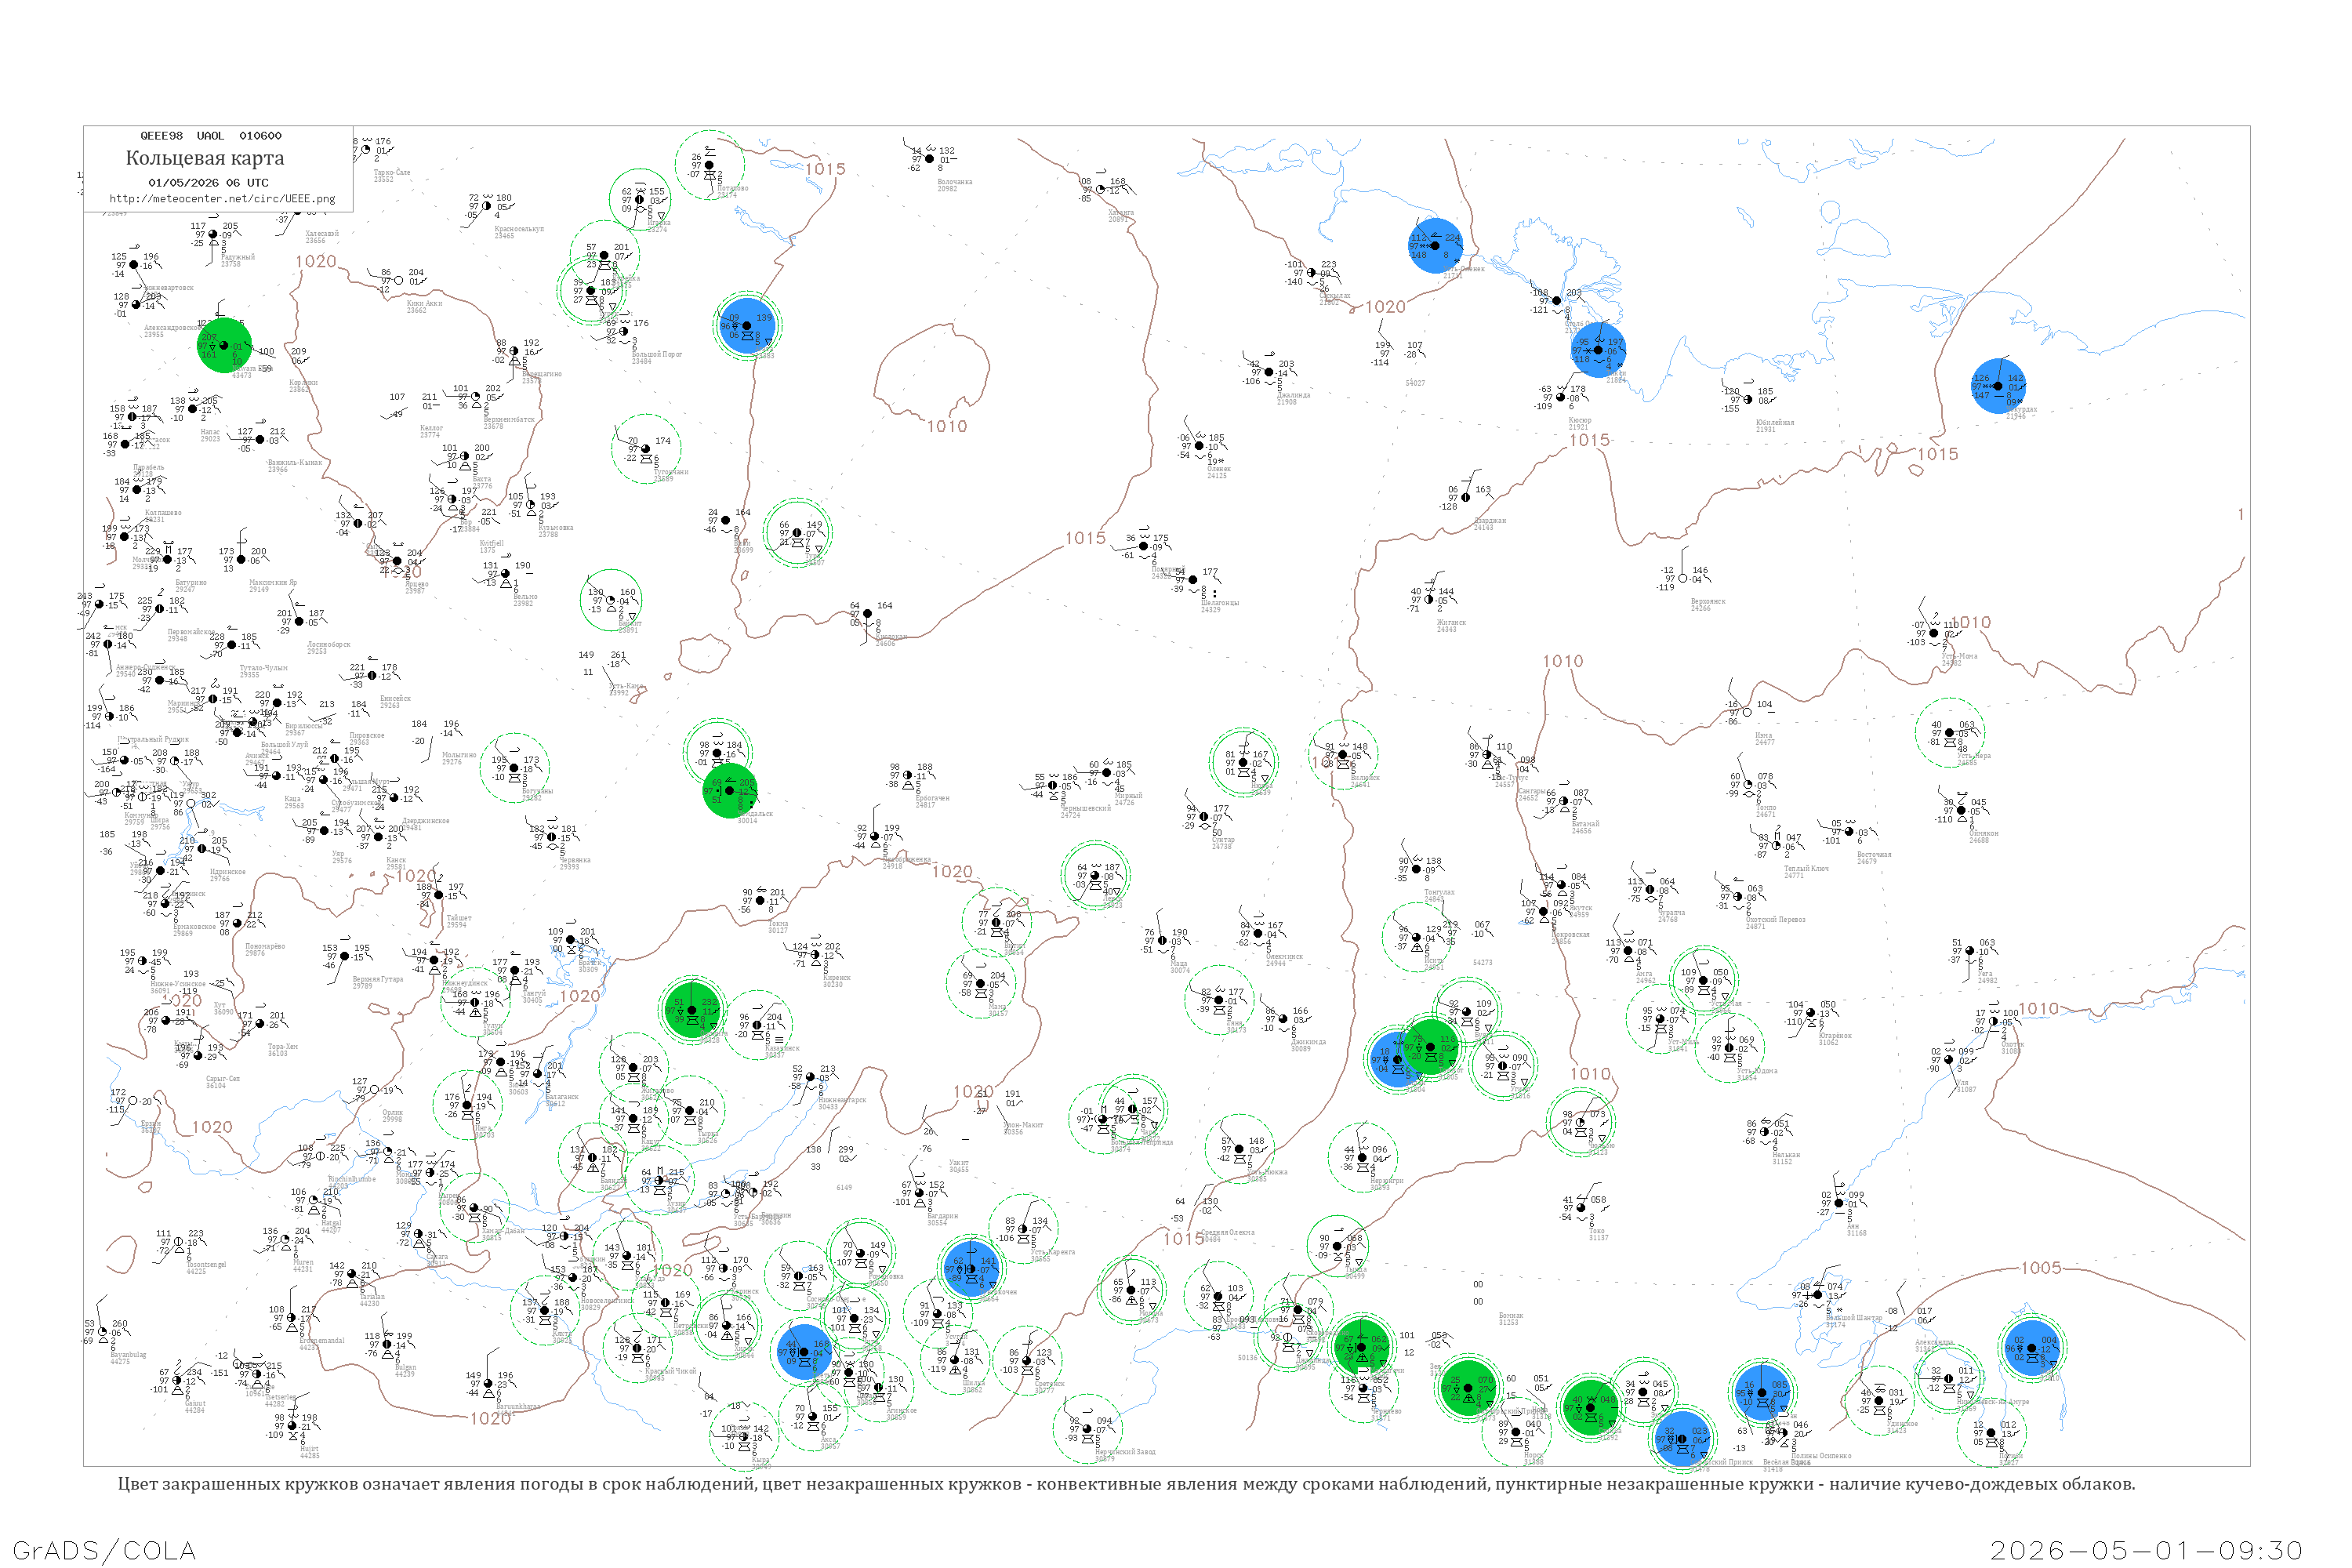Viewport: 2352px width, 1568px height.
Task: Click the Кольцевая карта map title
Action: tap(205, 158)
